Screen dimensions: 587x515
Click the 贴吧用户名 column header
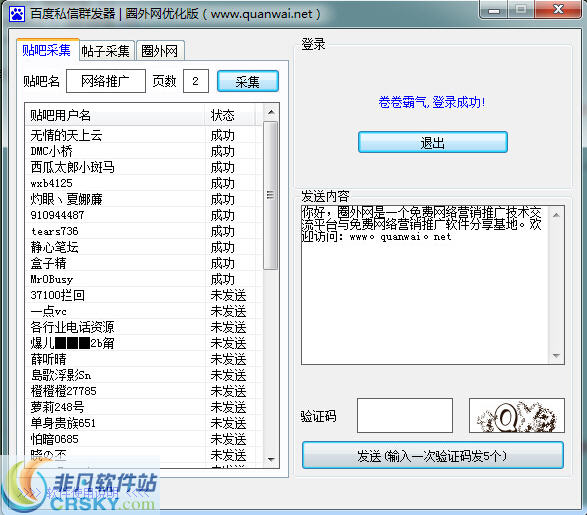(x=115, y=115)
